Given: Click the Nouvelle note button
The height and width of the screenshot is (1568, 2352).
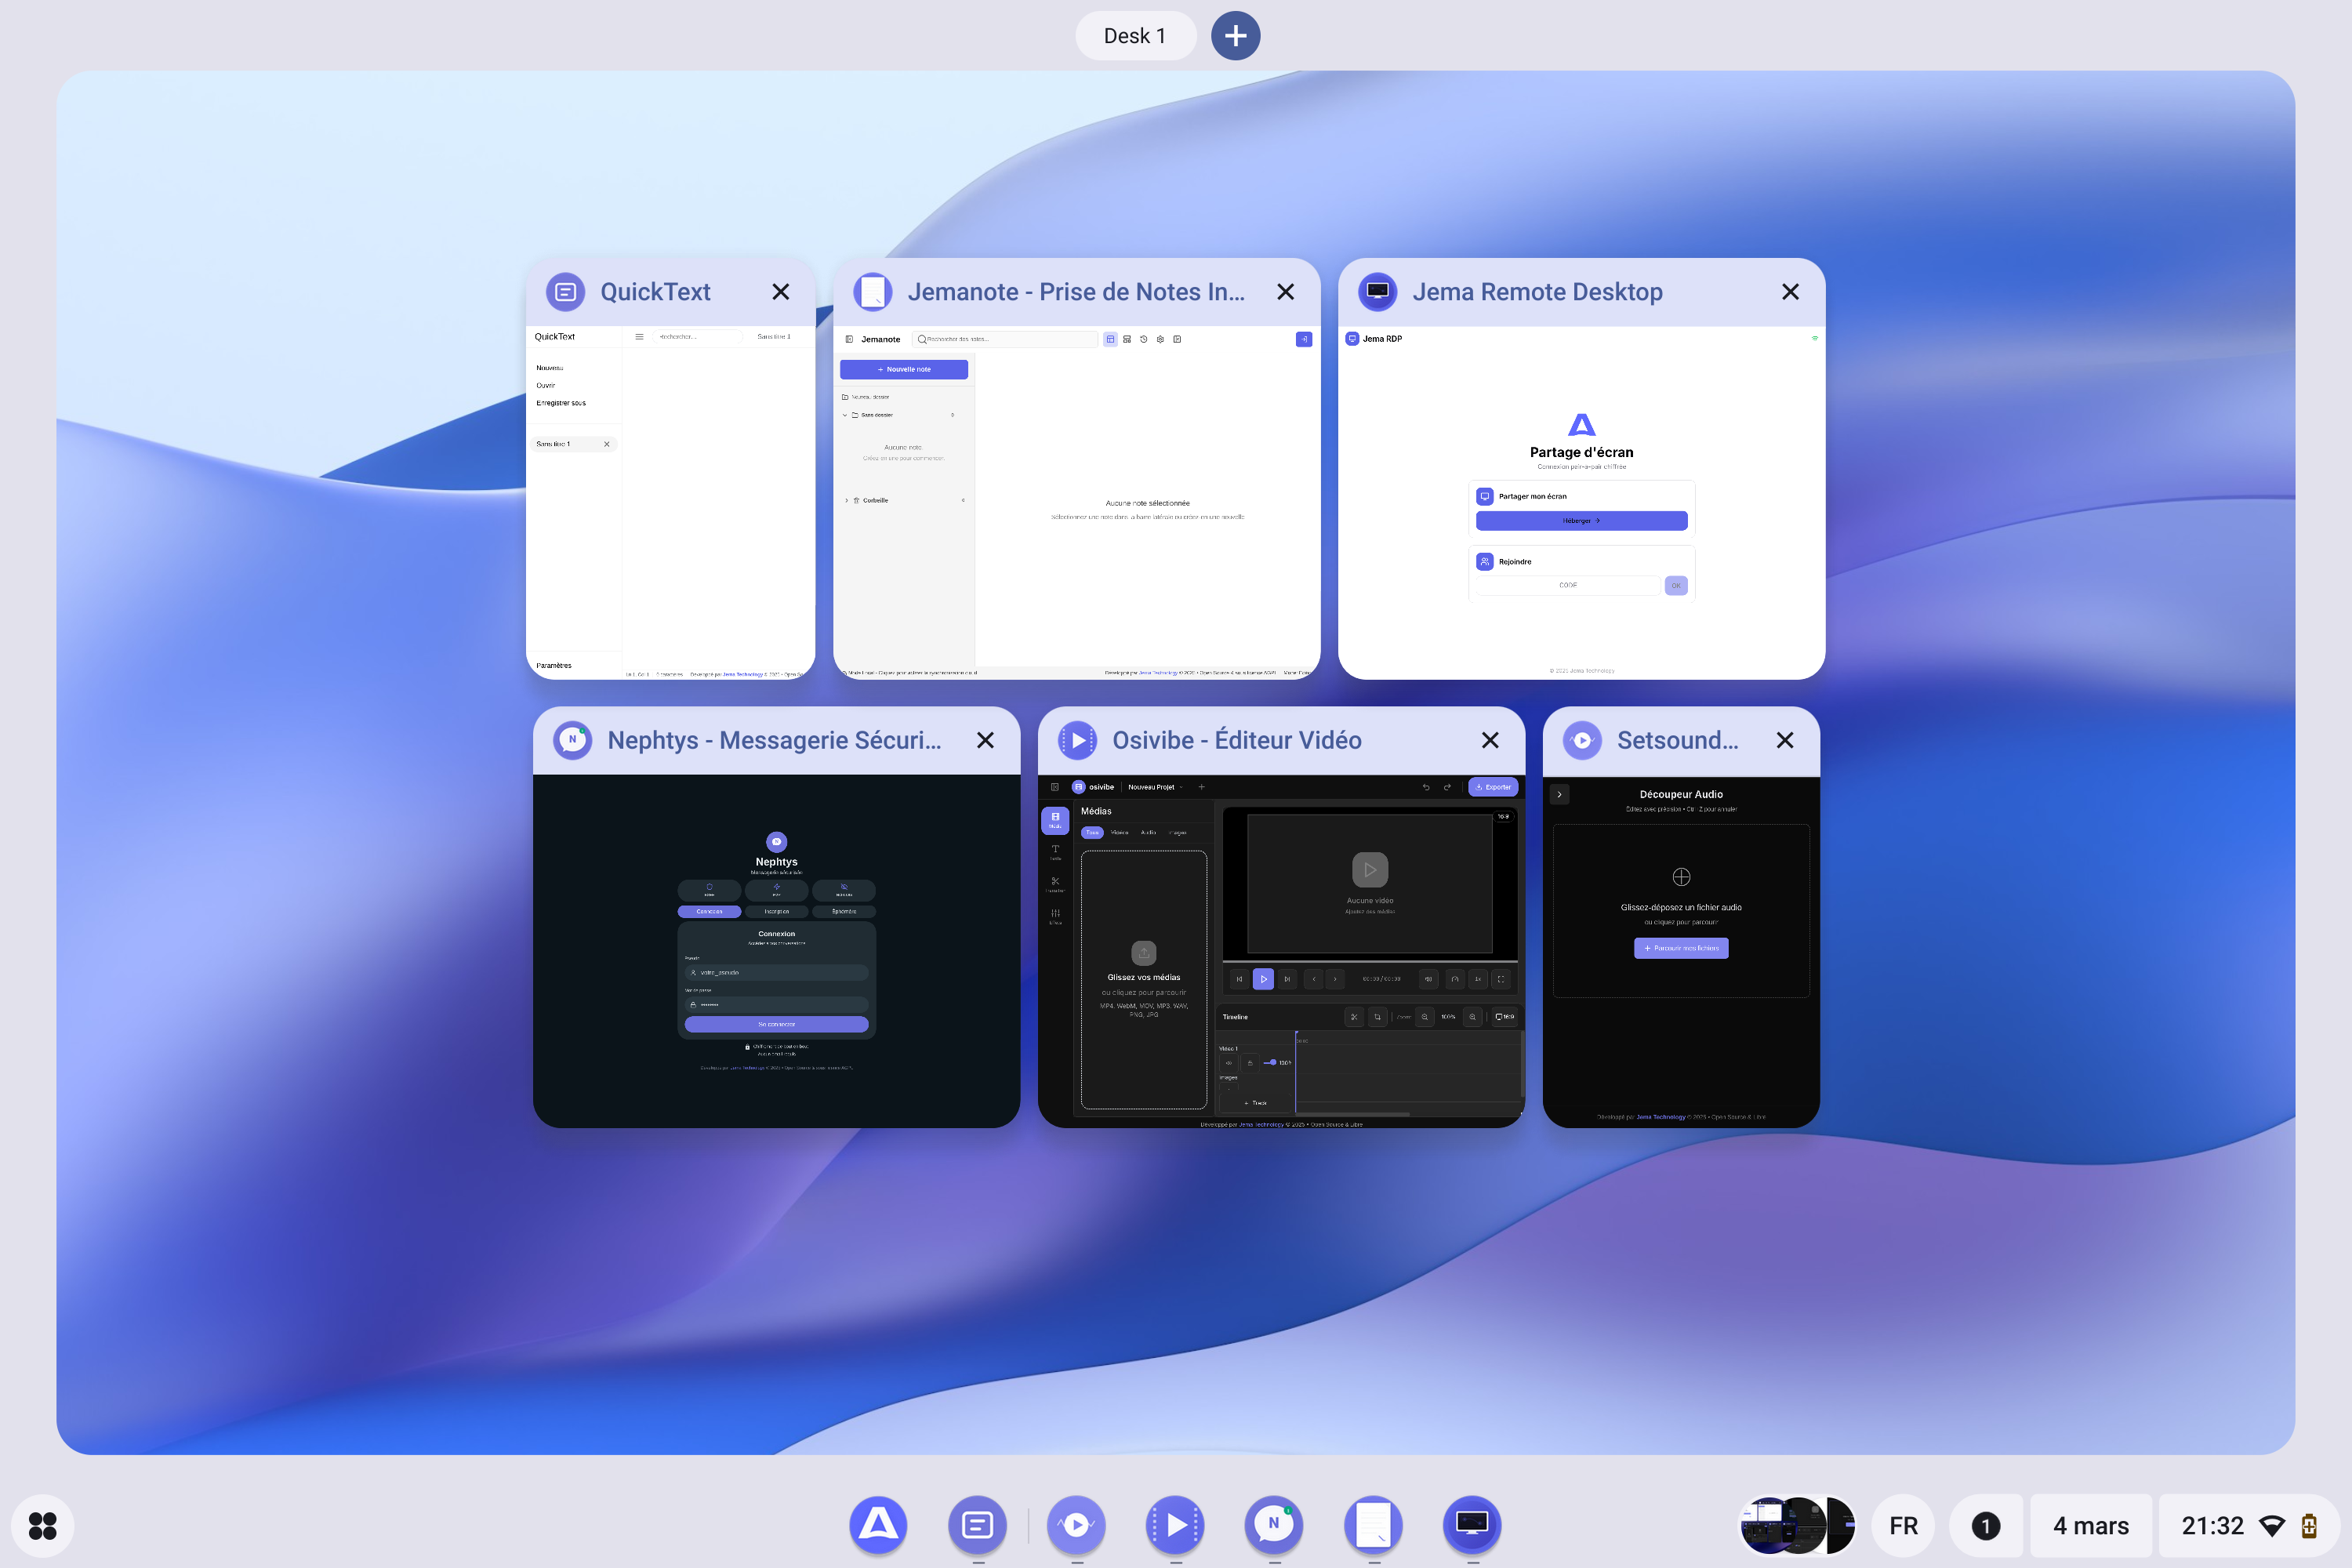Looking at the screenshot, I should coord(903,369).
